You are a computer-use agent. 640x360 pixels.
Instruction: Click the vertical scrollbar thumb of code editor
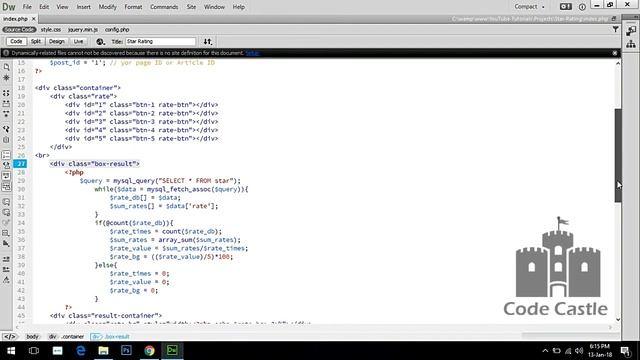tap(618, 155)
